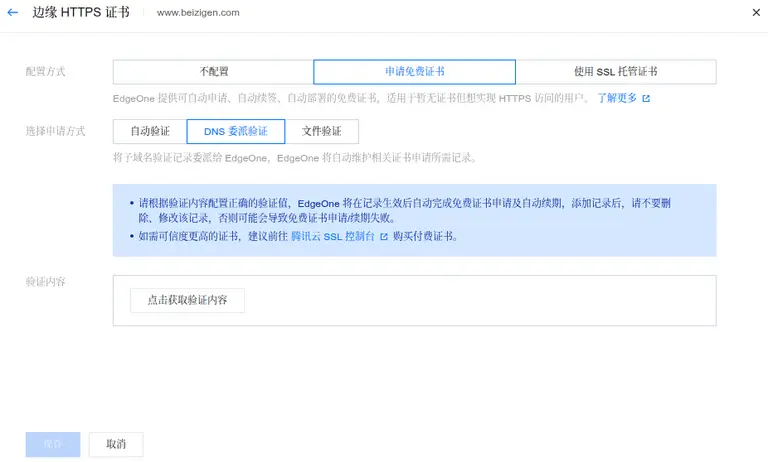Click the 边缘 HTTPS 证书 title
768x462 pixels.
tap(81, 12)
